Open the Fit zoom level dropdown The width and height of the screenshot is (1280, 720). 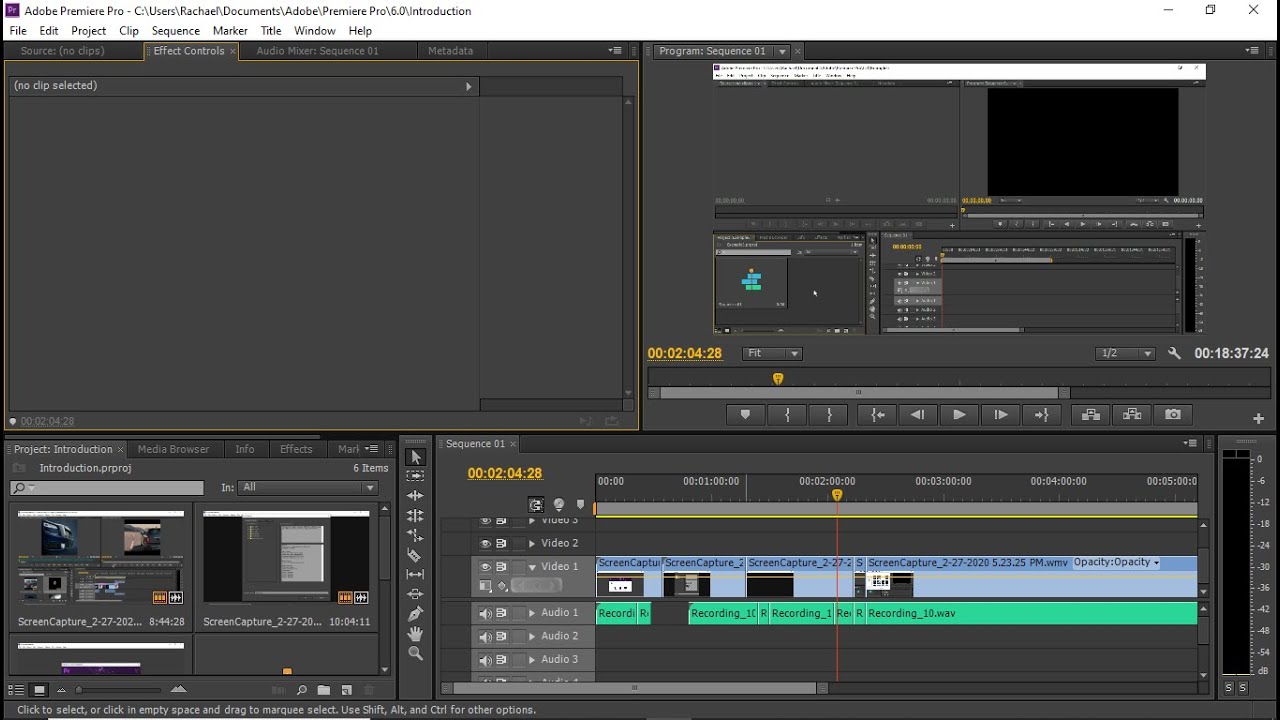coord(773,353)
